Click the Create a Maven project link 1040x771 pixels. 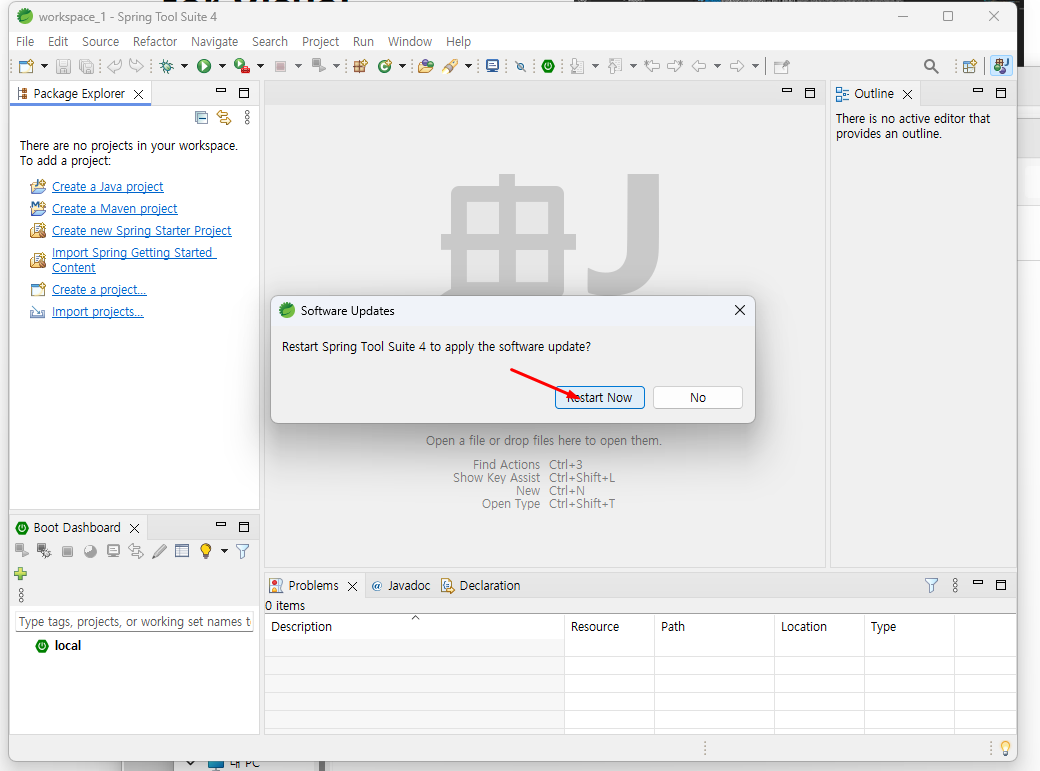(x=115, y=209)
